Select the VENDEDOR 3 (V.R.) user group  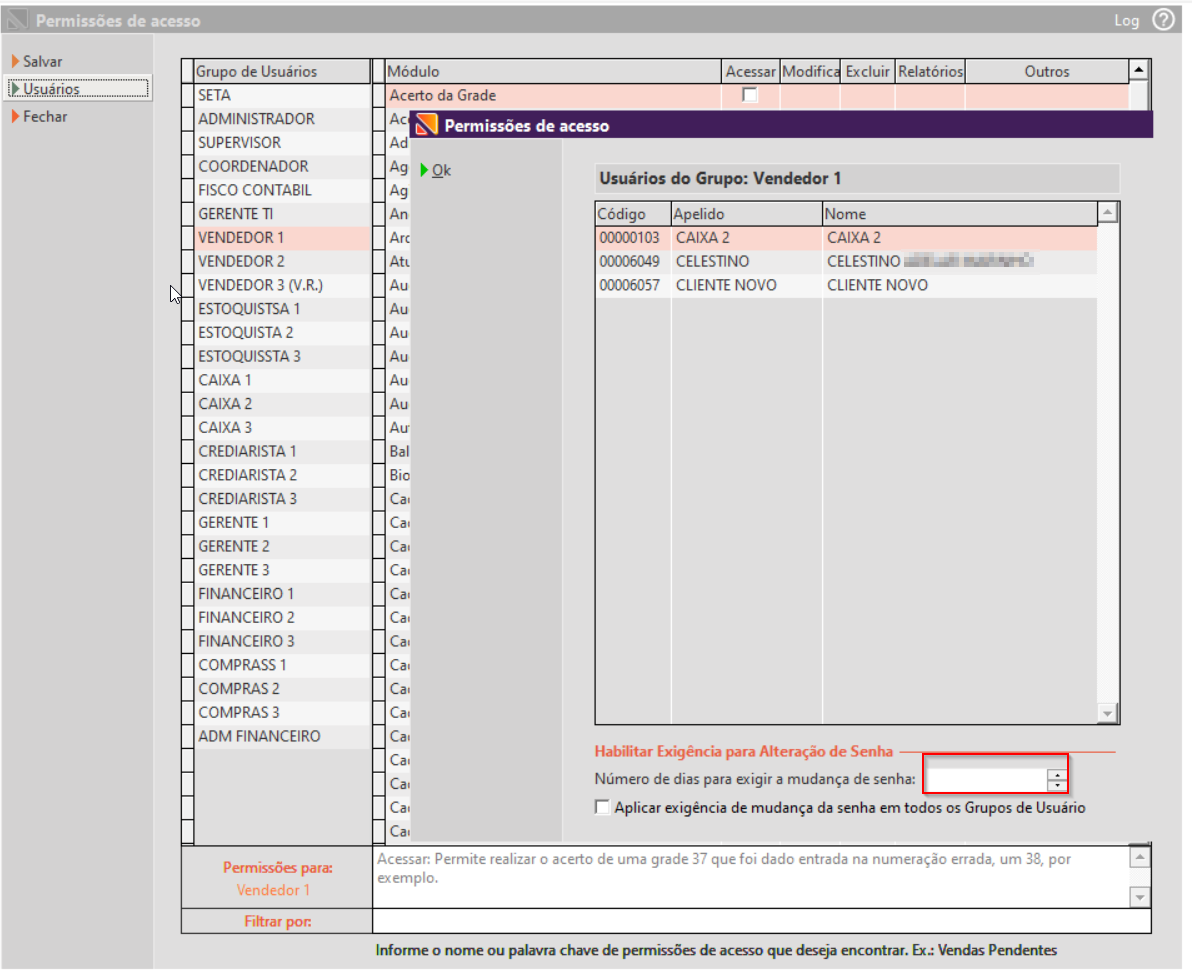[282, 285]
